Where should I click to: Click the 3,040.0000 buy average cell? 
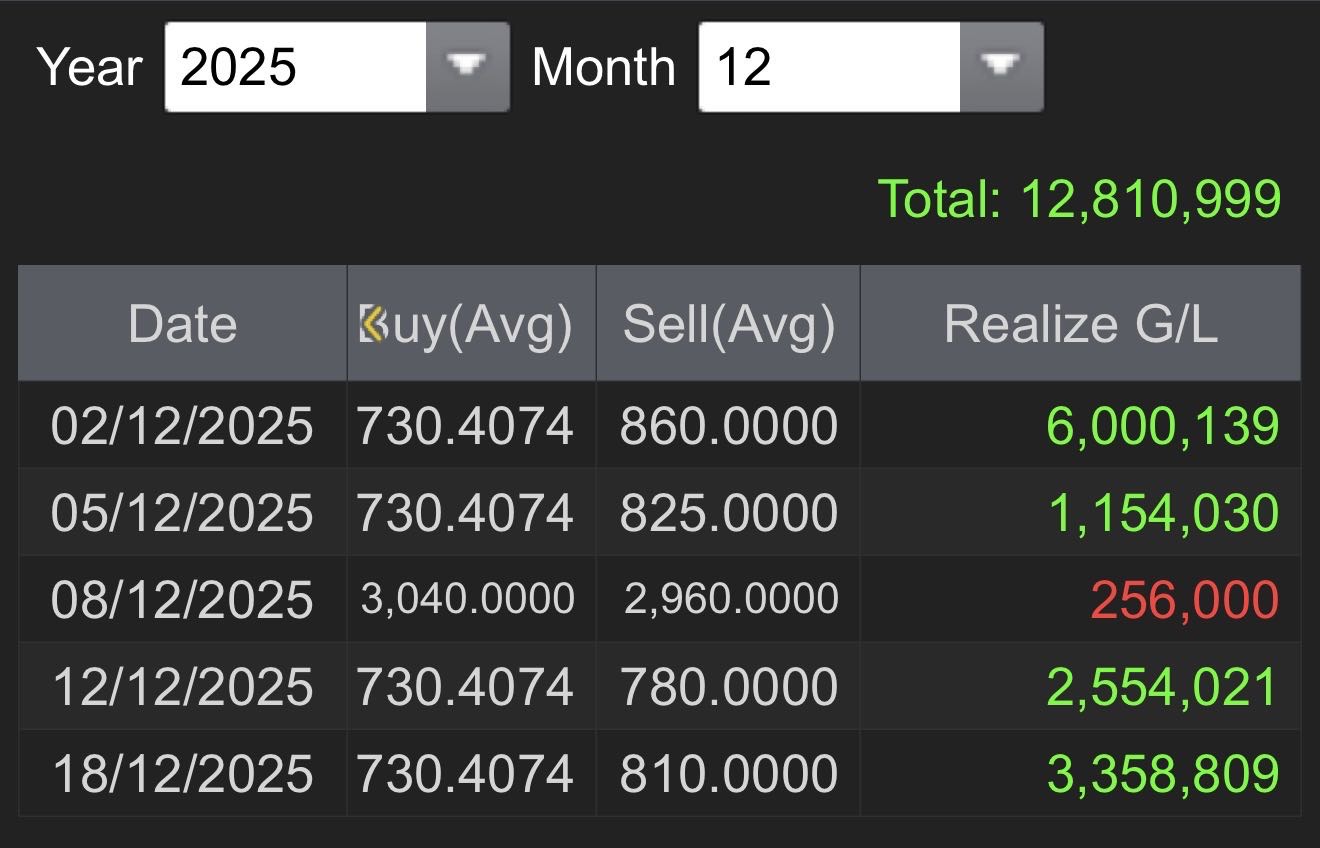467,599
